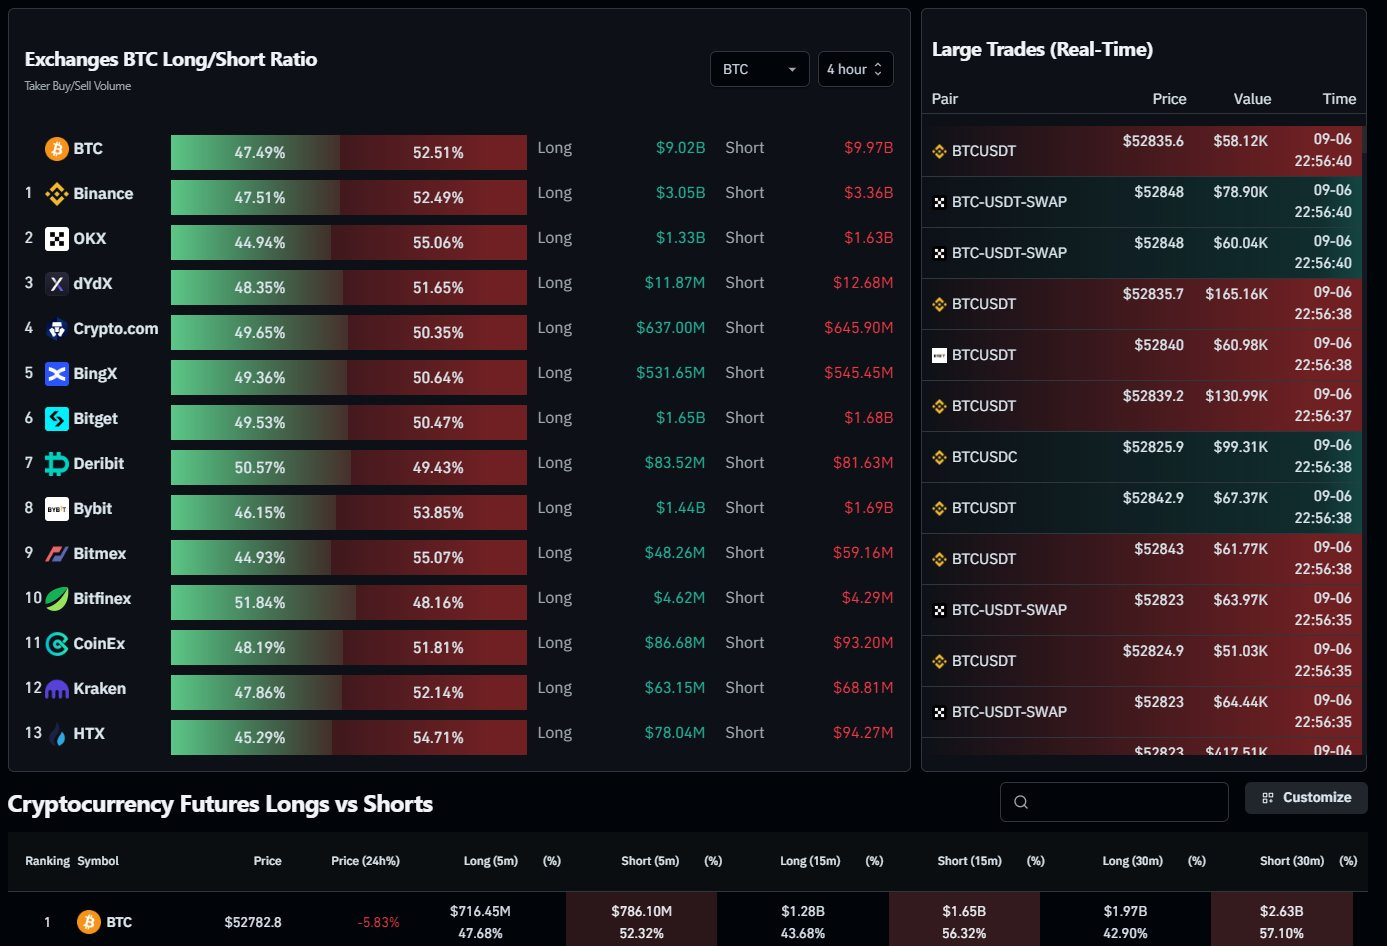Viewport: 1387px width, 946px height.
Task: Click the OKX icon on the $78.90K swap trade
Action: tap(939, 203)
